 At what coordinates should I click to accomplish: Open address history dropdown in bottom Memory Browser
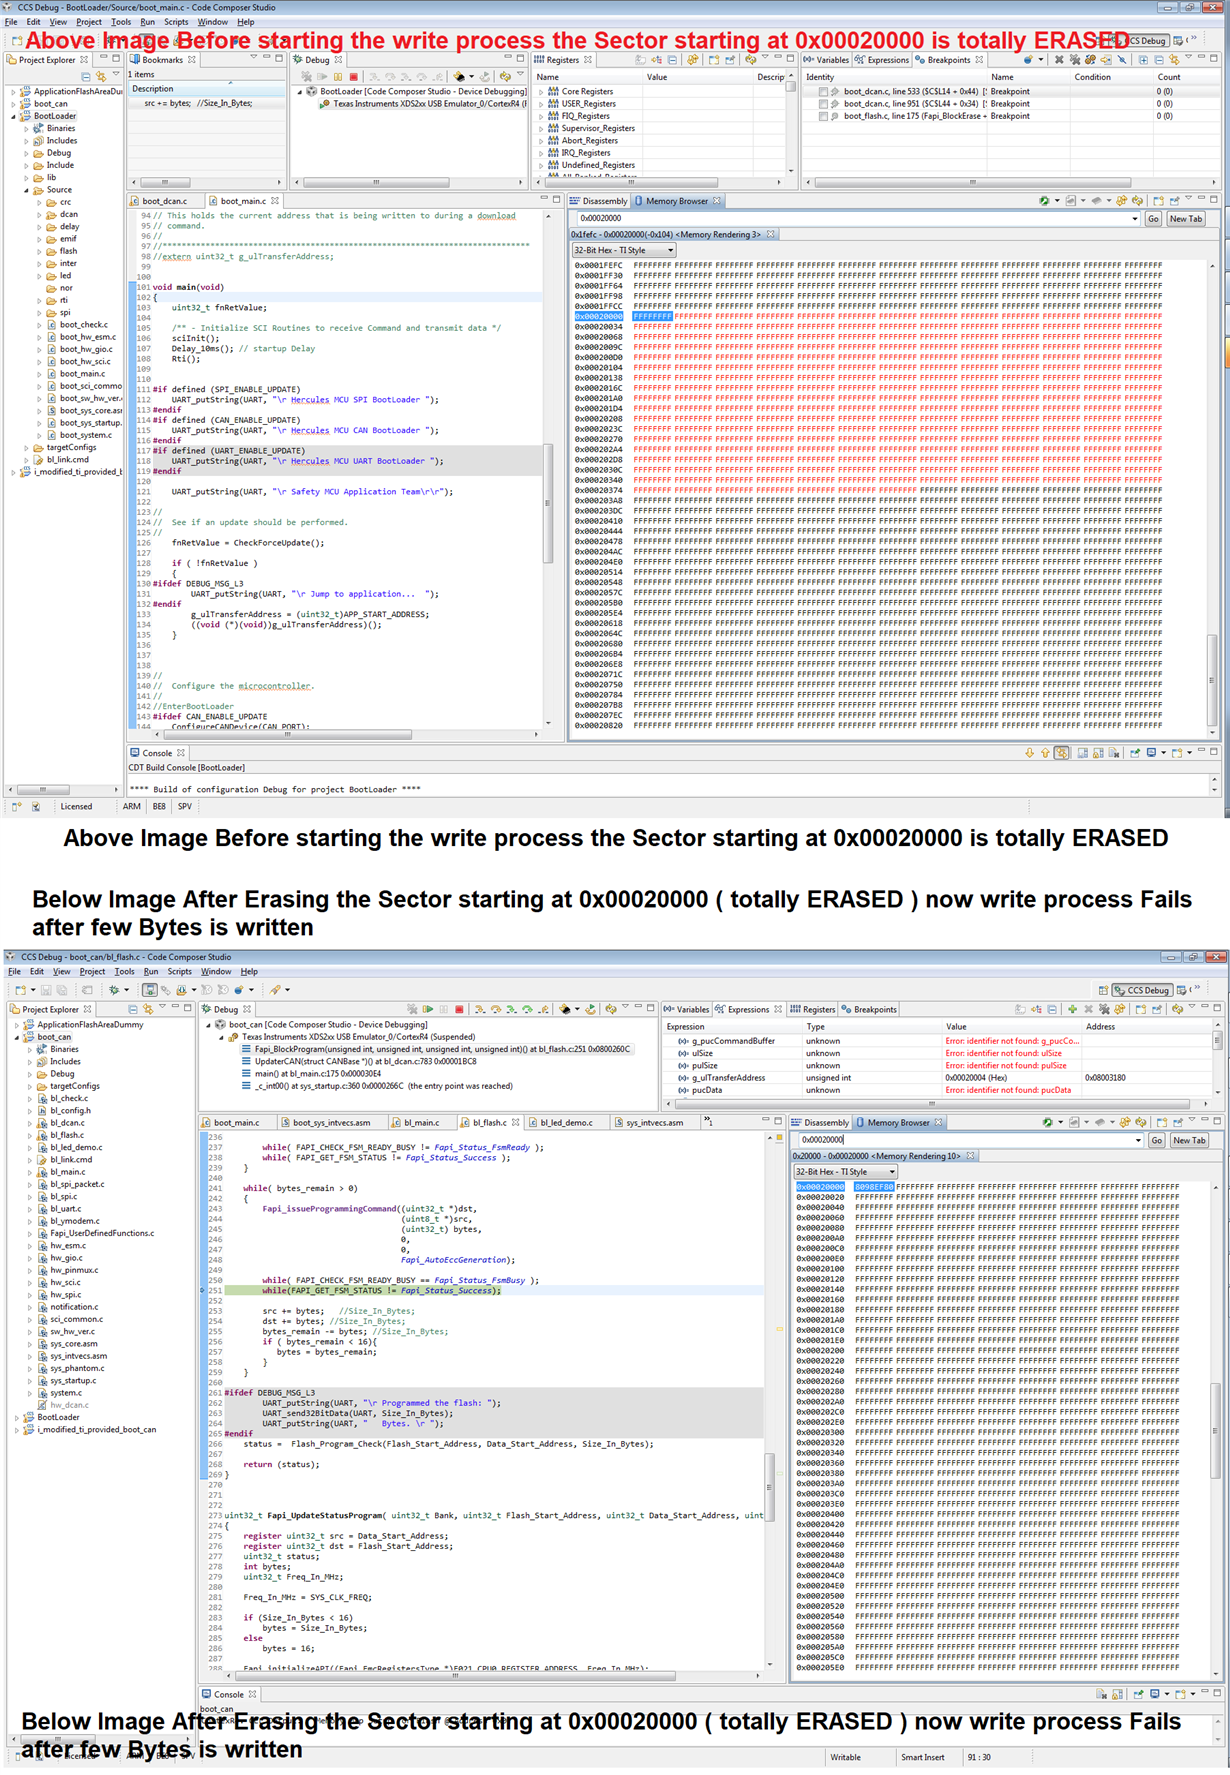pyautogui.click(x=1138, y=1140)
